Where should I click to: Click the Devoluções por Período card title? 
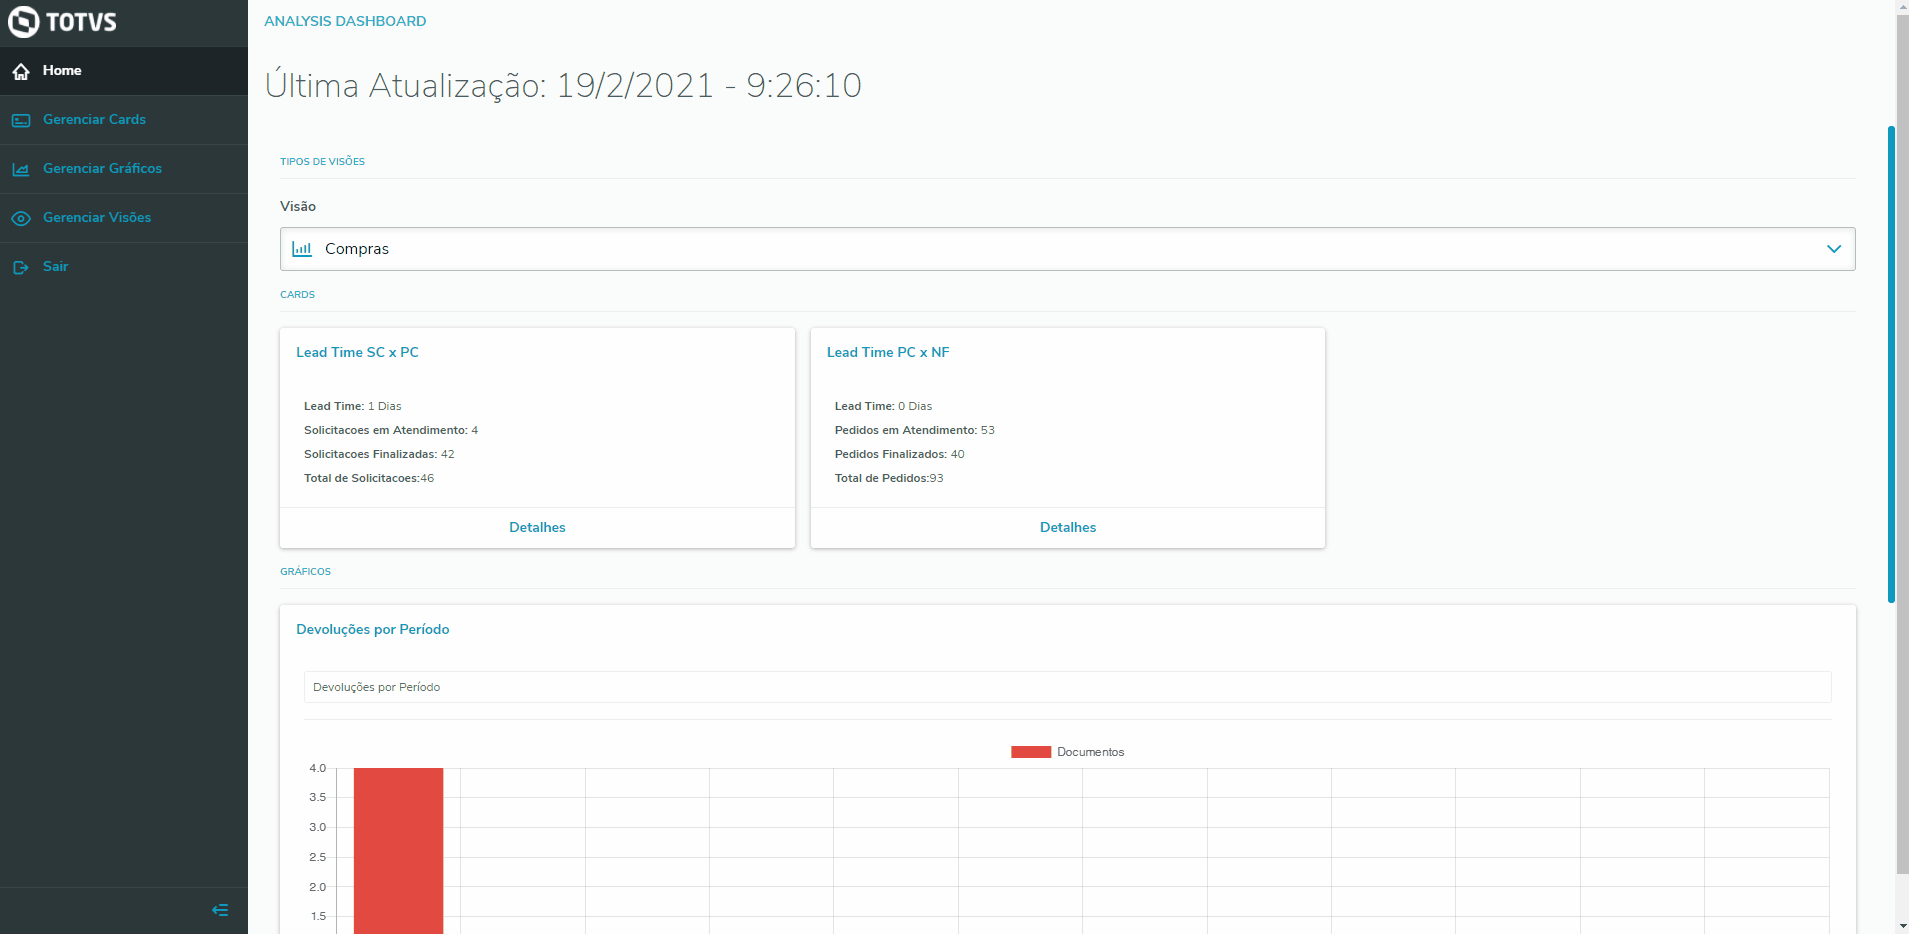pyautogui.click(x=373, y=629)
